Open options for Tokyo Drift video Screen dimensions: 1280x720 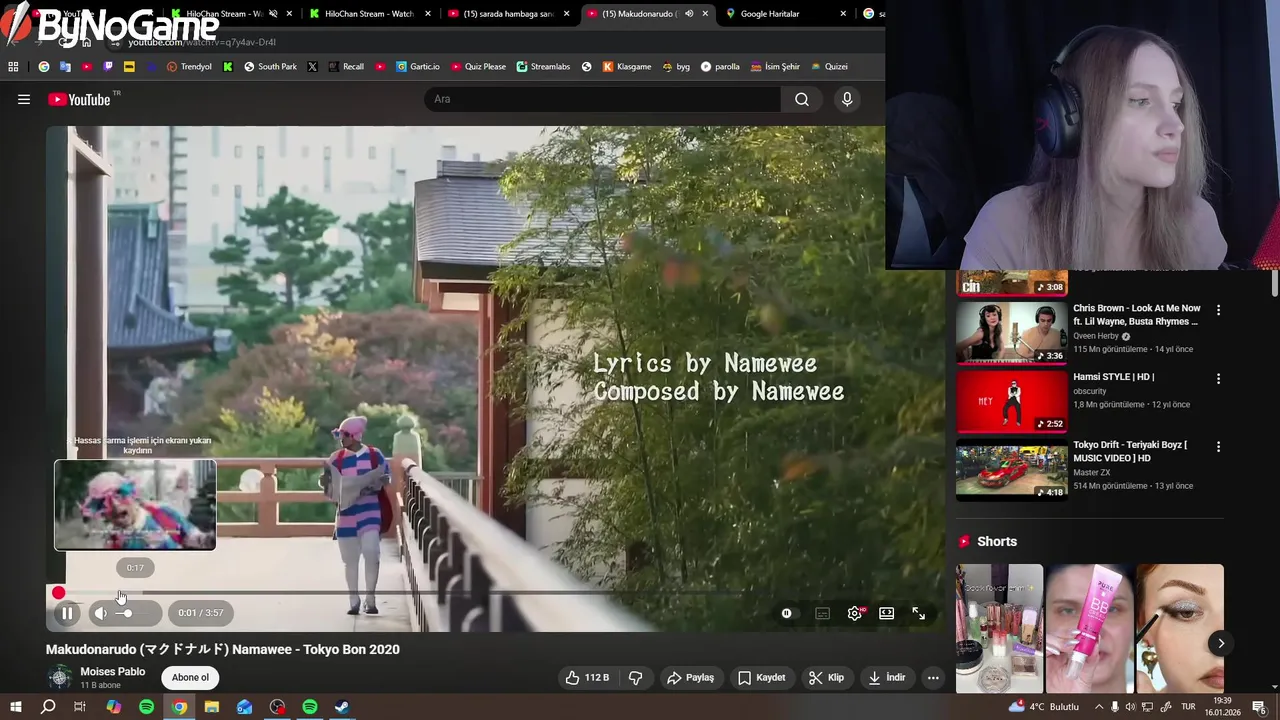pyautogui.click(x=1218, y=446)
